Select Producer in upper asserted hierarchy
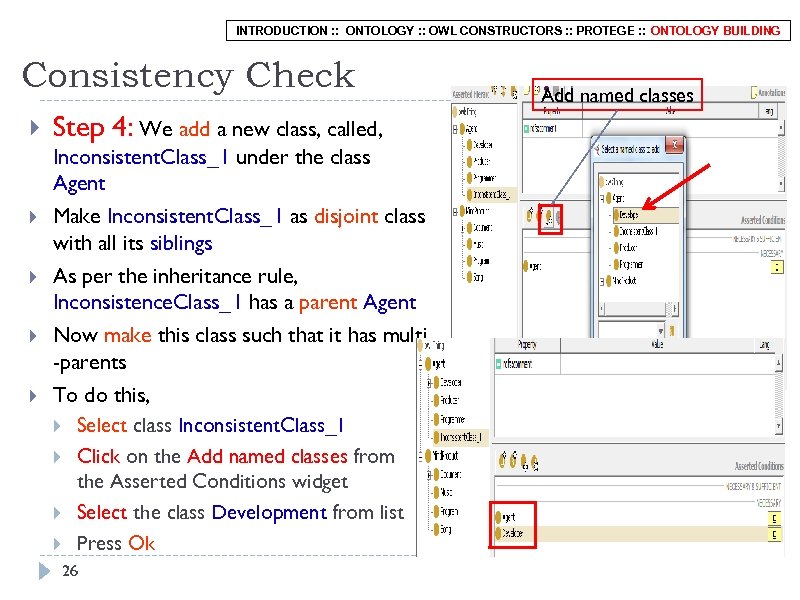 click(x=479, y=161)
